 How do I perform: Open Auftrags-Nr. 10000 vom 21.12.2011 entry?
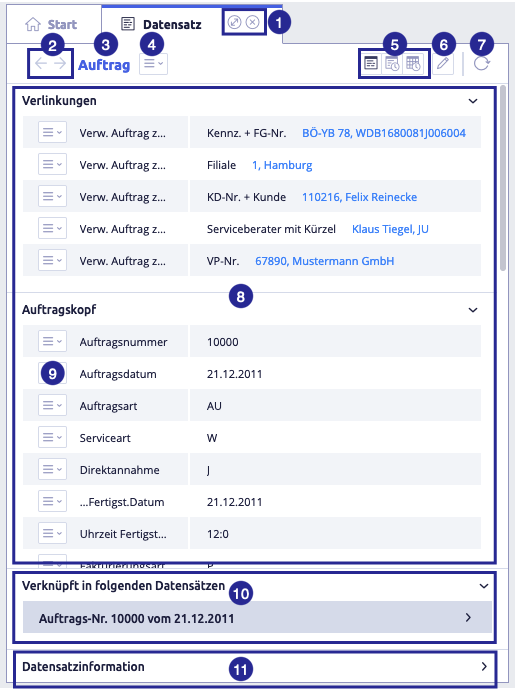257,617
